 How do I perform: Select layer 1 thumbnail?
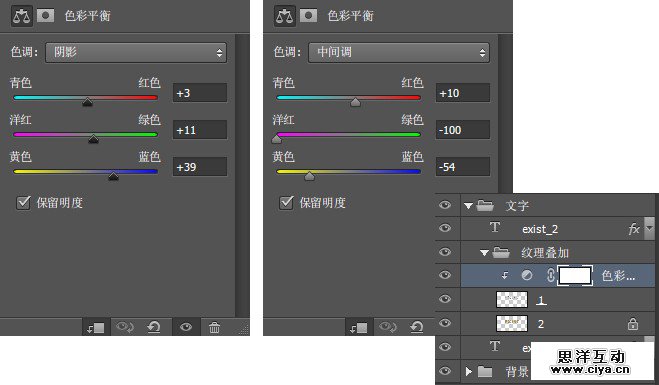click(512, 300)
